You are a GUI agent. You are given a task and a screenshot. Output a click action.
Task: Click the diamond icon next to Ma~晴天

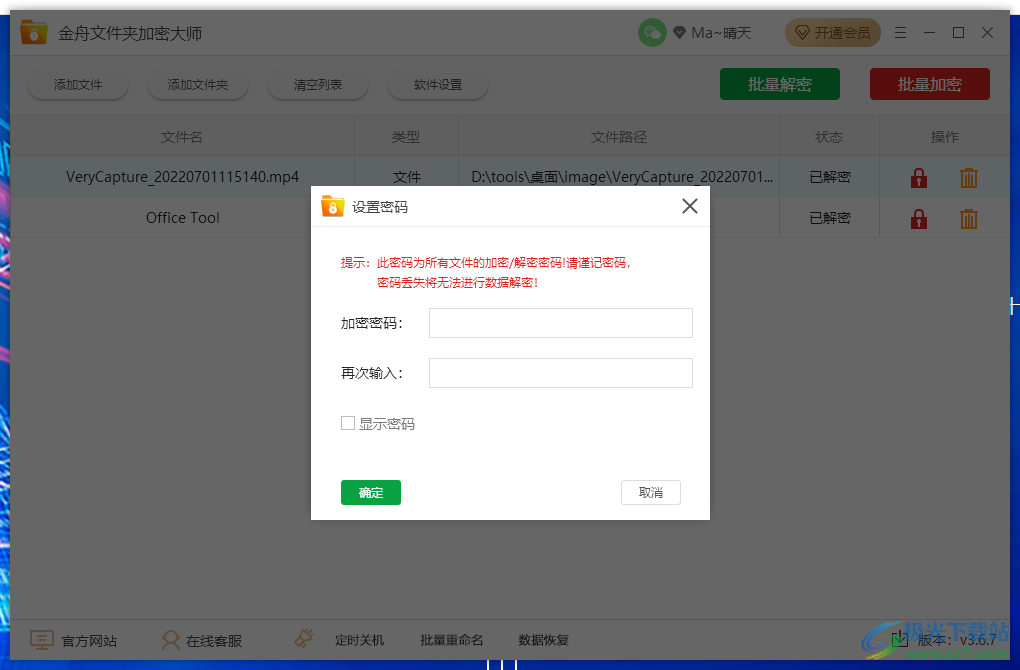(678, 32)
